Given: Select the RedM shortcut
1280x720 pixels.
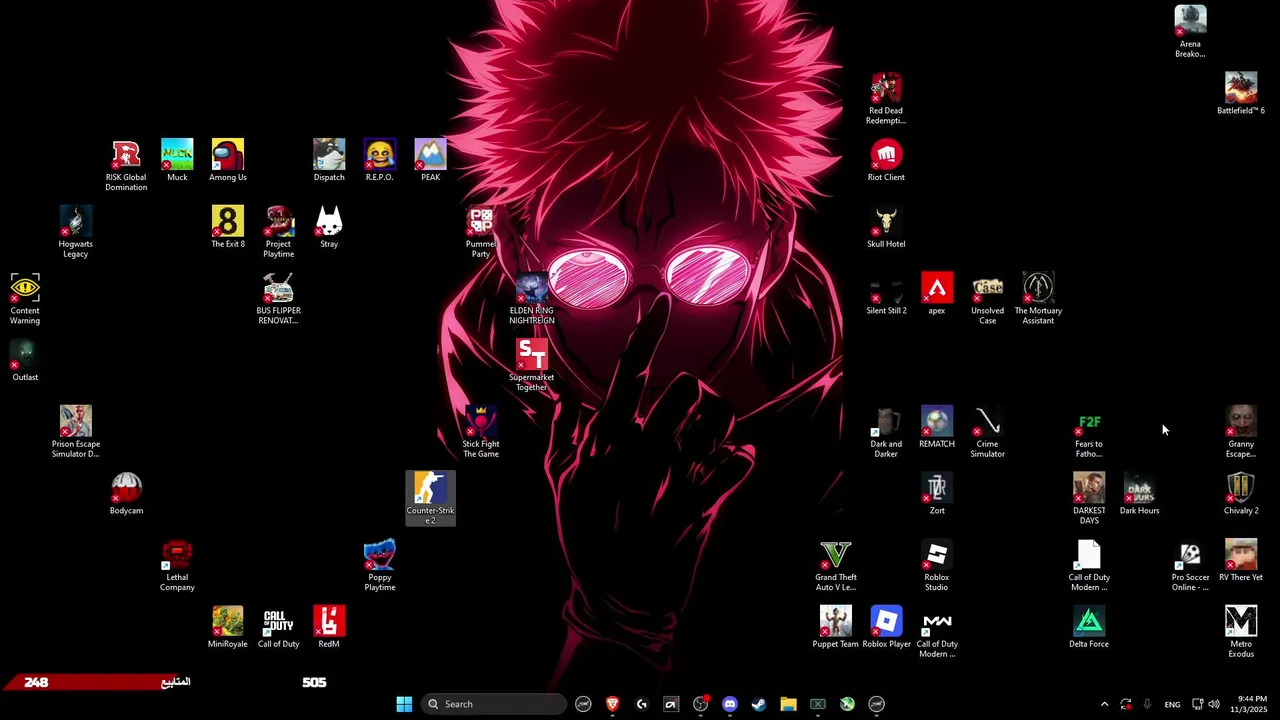Looking at the screenshot, I should [x=329, y=627].
